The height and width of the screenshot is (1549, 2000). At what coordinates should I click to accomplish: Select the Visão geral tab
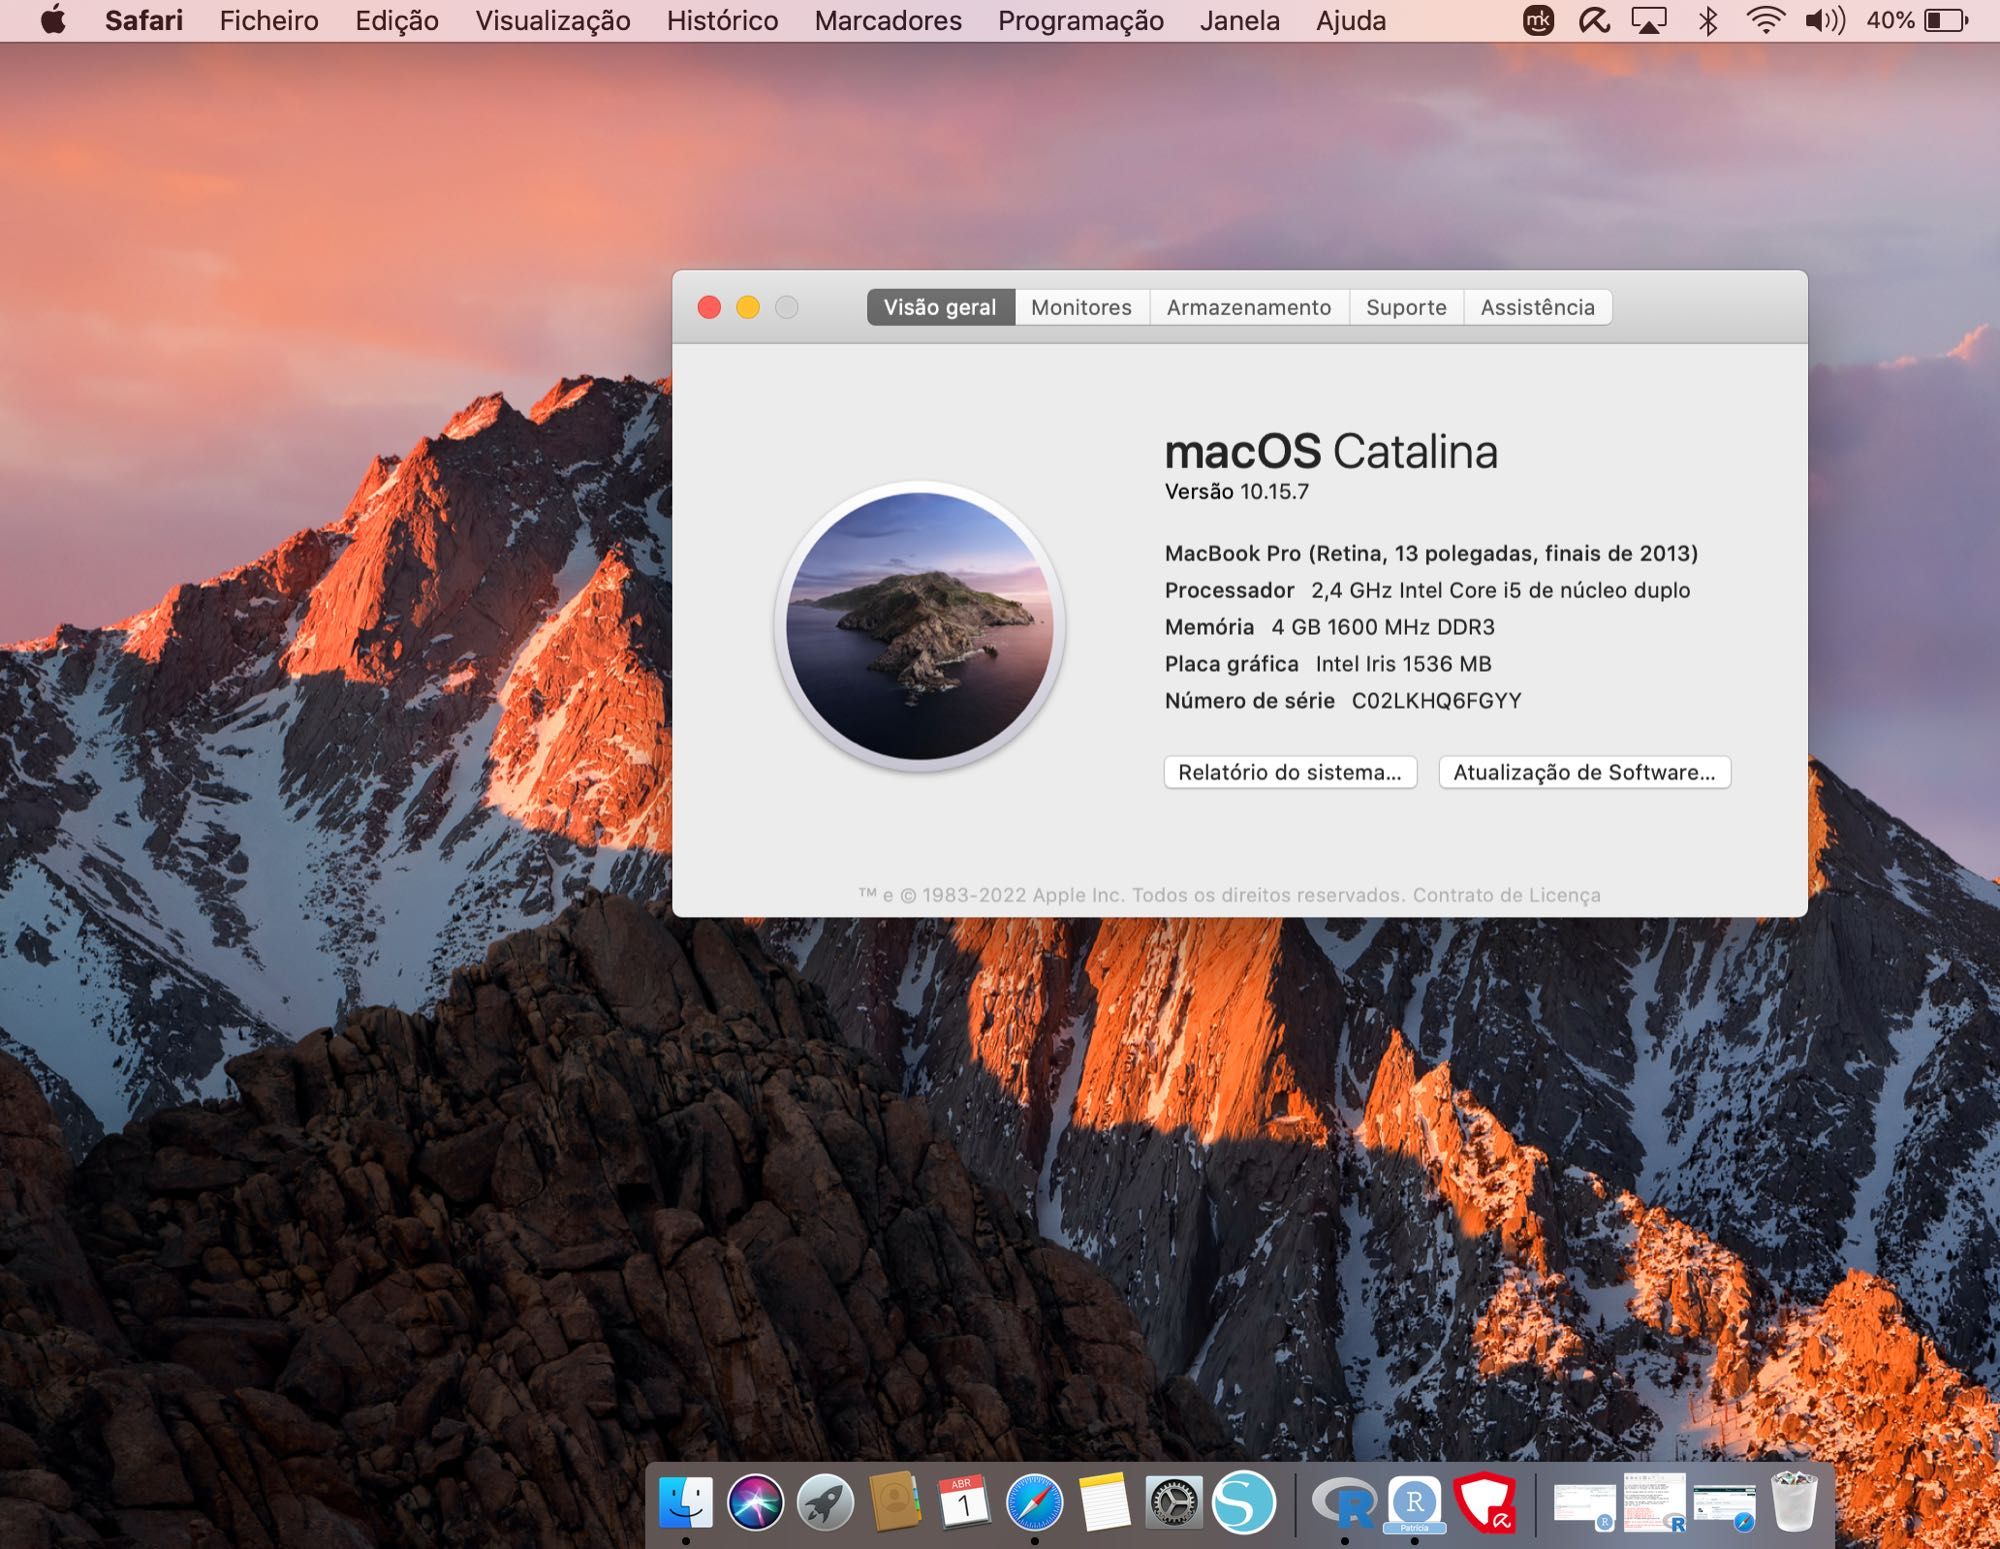click(940, 307)
